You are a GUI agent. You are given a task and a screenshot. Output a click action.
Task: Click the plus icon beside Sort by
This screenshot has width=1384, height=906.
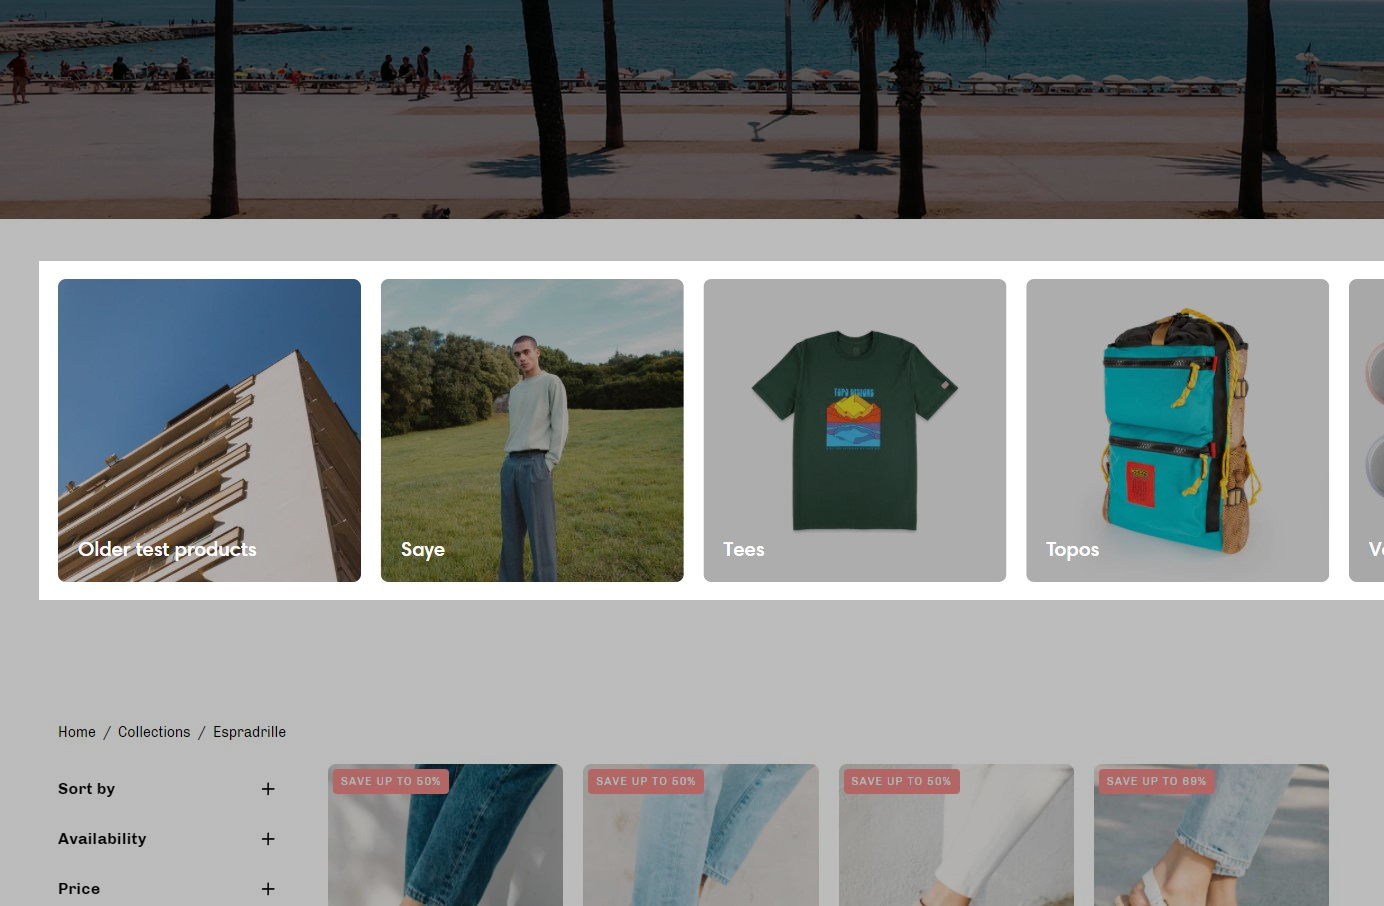pyautogui.click(x=268, y=789)
